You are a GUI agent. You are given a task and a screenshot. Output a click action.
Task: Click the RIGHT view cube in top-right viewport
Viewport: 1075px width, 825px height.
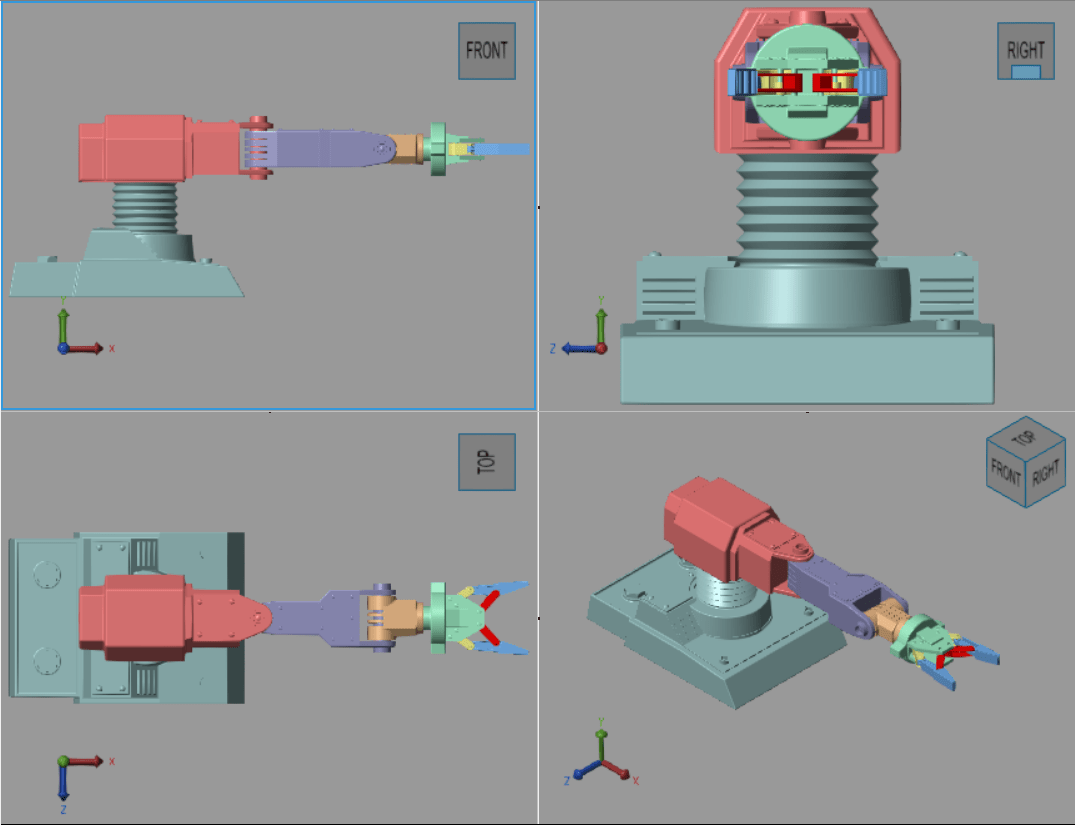pyautogui.click(x=1025, y=51)
